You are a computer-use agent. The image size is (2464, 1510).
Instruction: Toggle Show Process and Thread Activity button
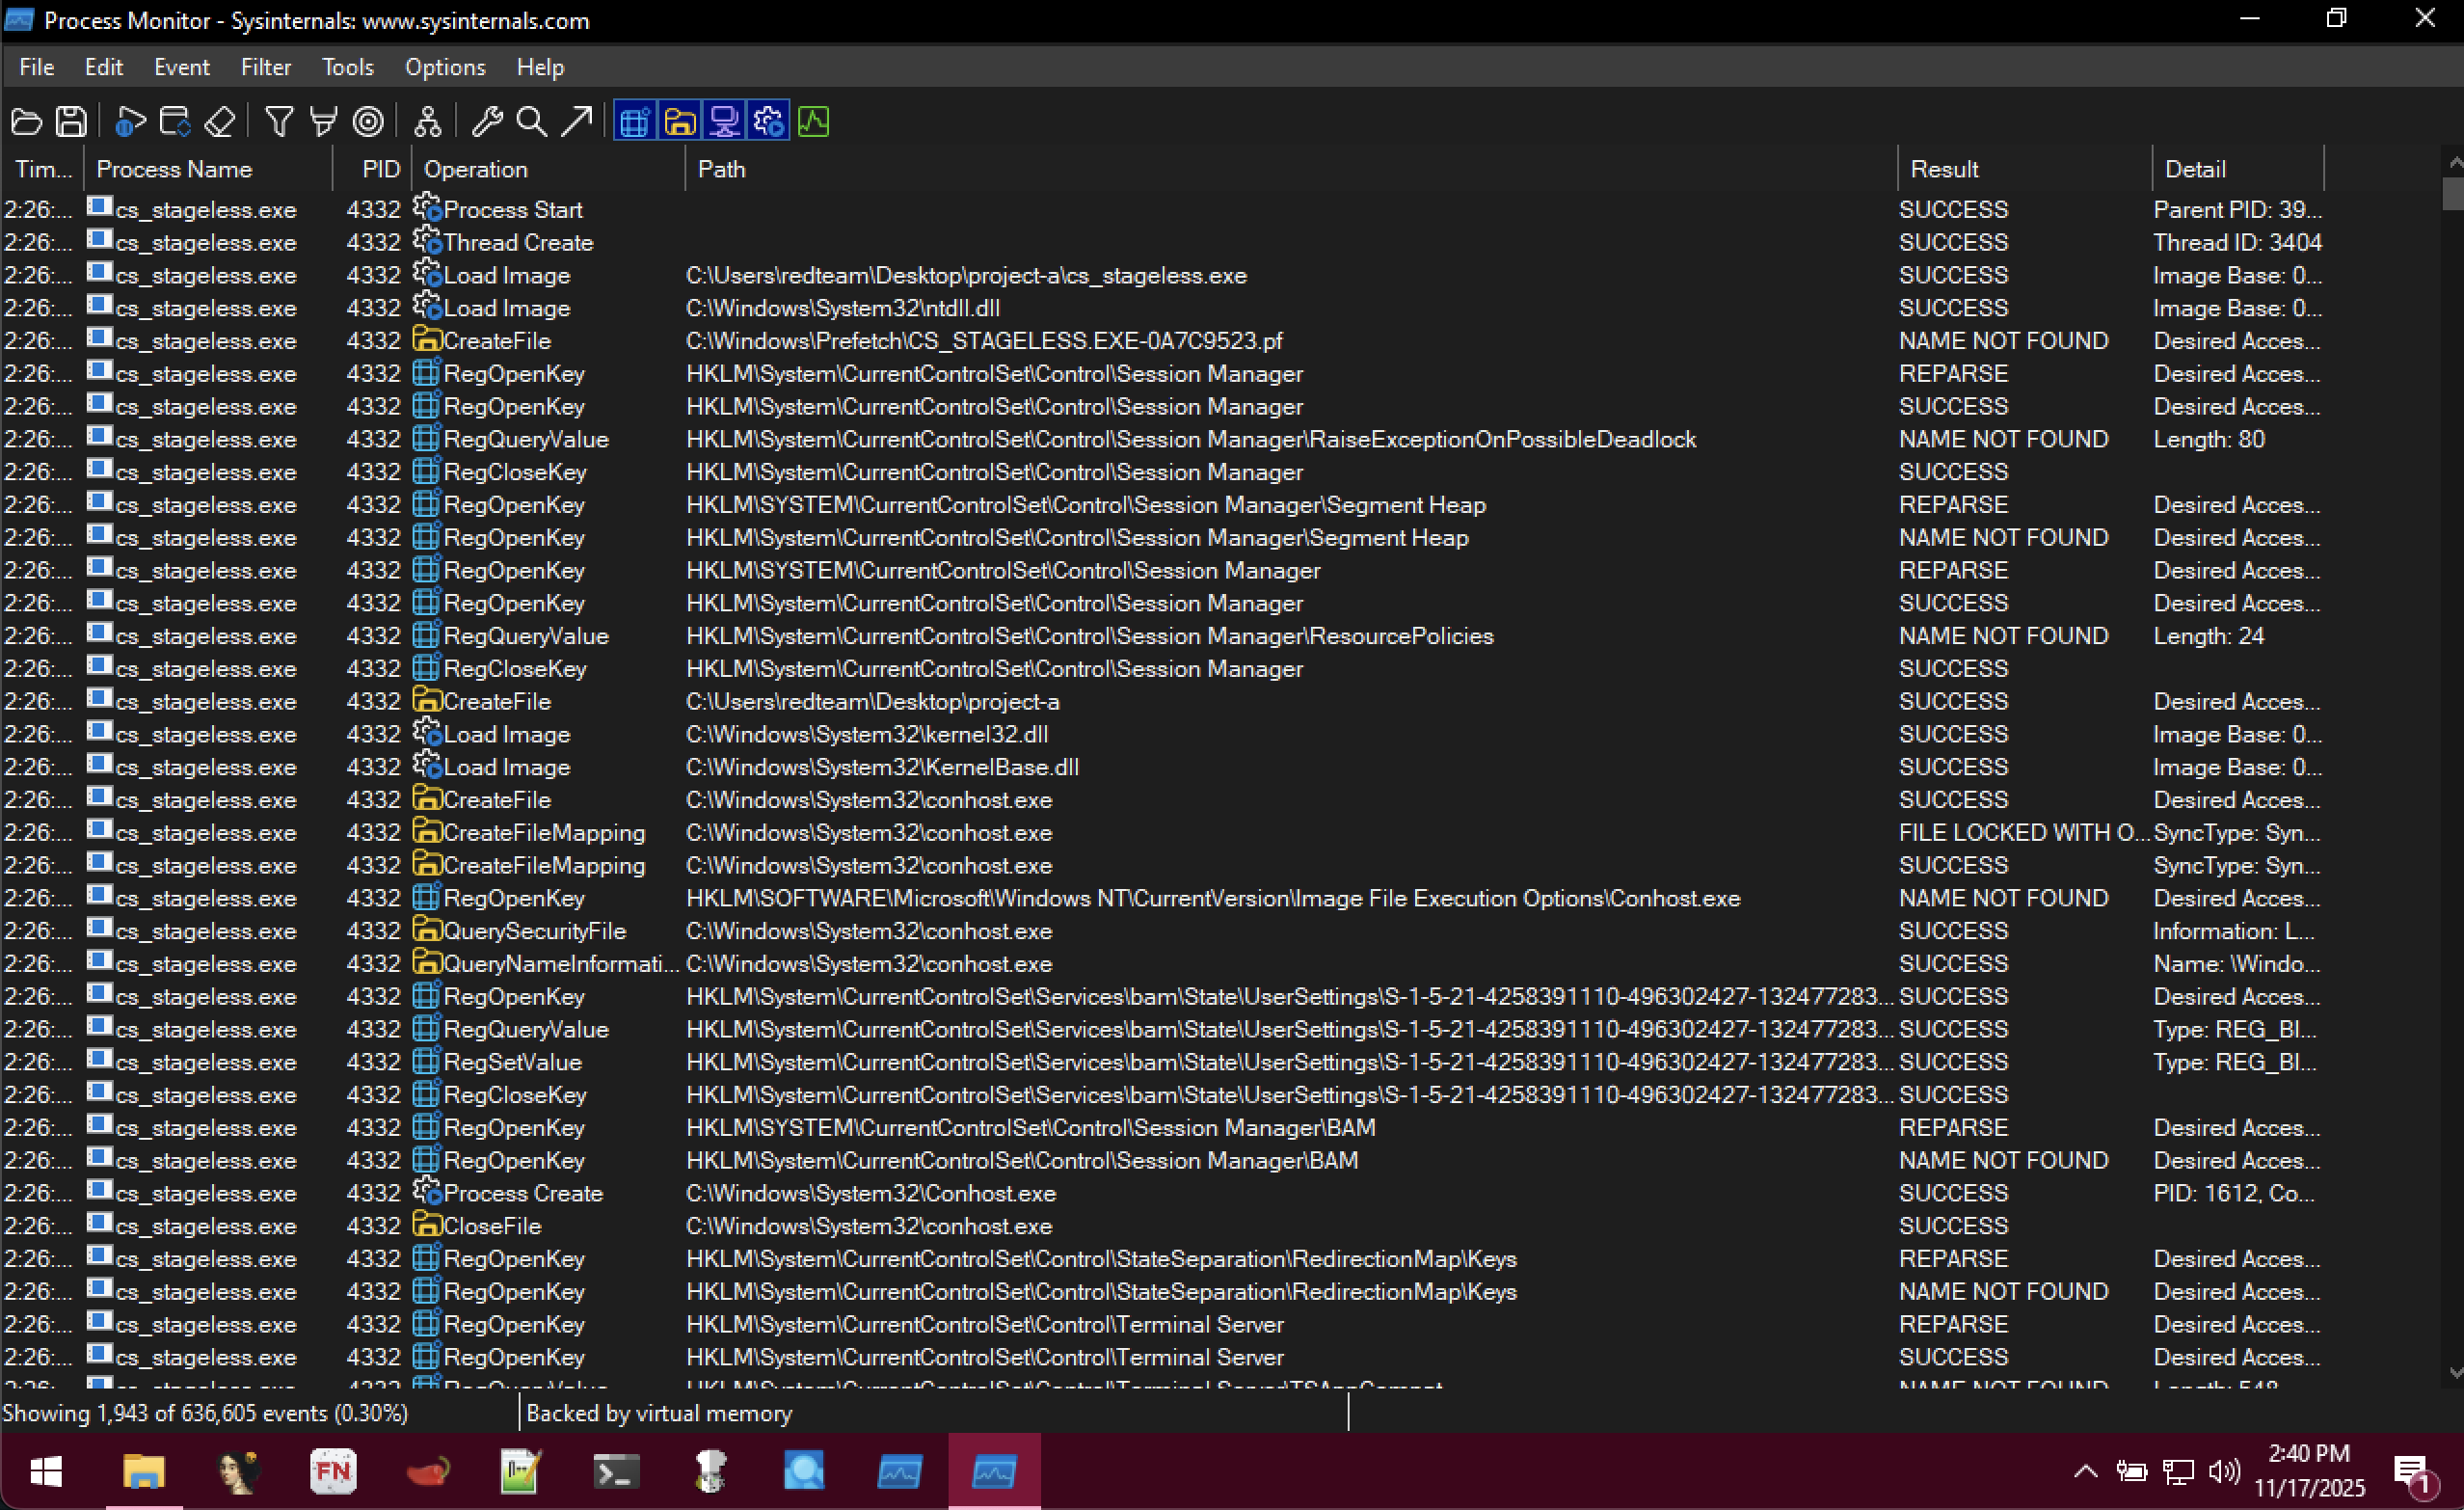tap(768, 122)
